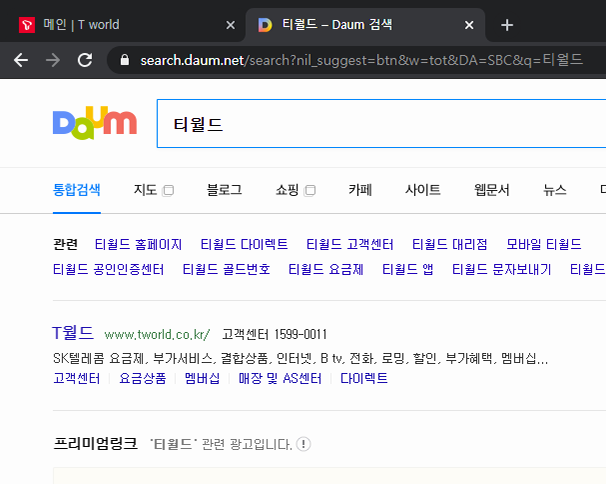The width and height of the screenshot is (606, 484).
Task: Click the 매장 및 AS센터 sublink
Action: point(280,378)
